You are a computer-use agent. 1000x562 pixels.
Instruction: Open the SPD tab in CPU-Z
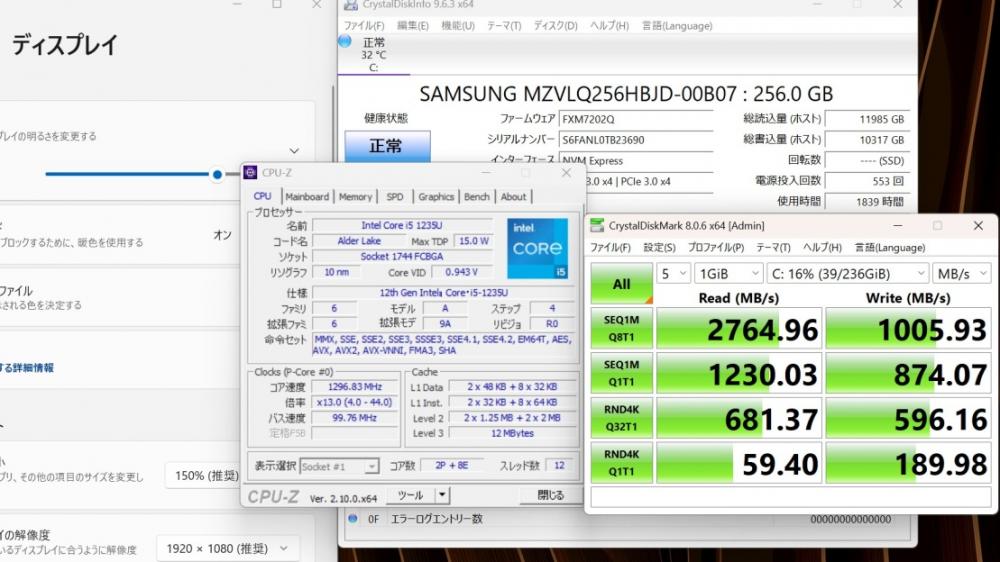click(x=395, y=197)
